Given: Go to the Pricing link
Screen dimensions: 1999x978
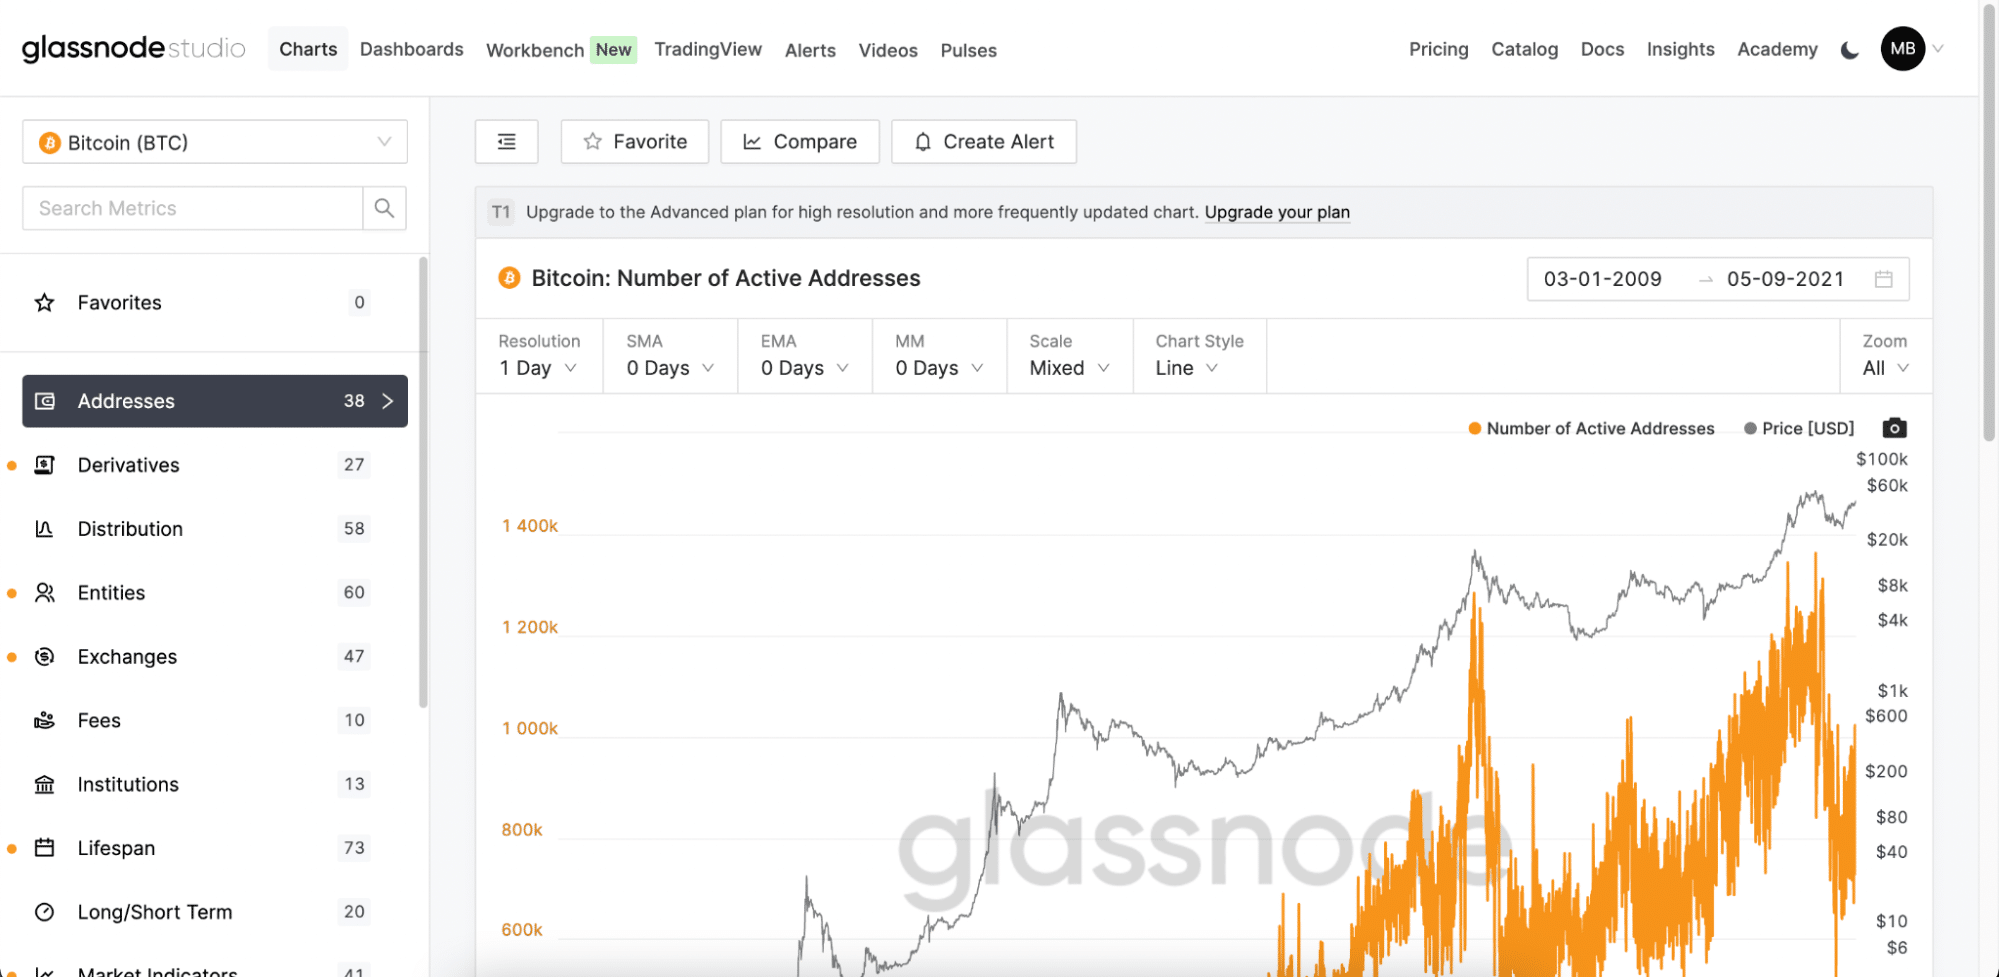Looking at the screenshot, I should 1438,49.
